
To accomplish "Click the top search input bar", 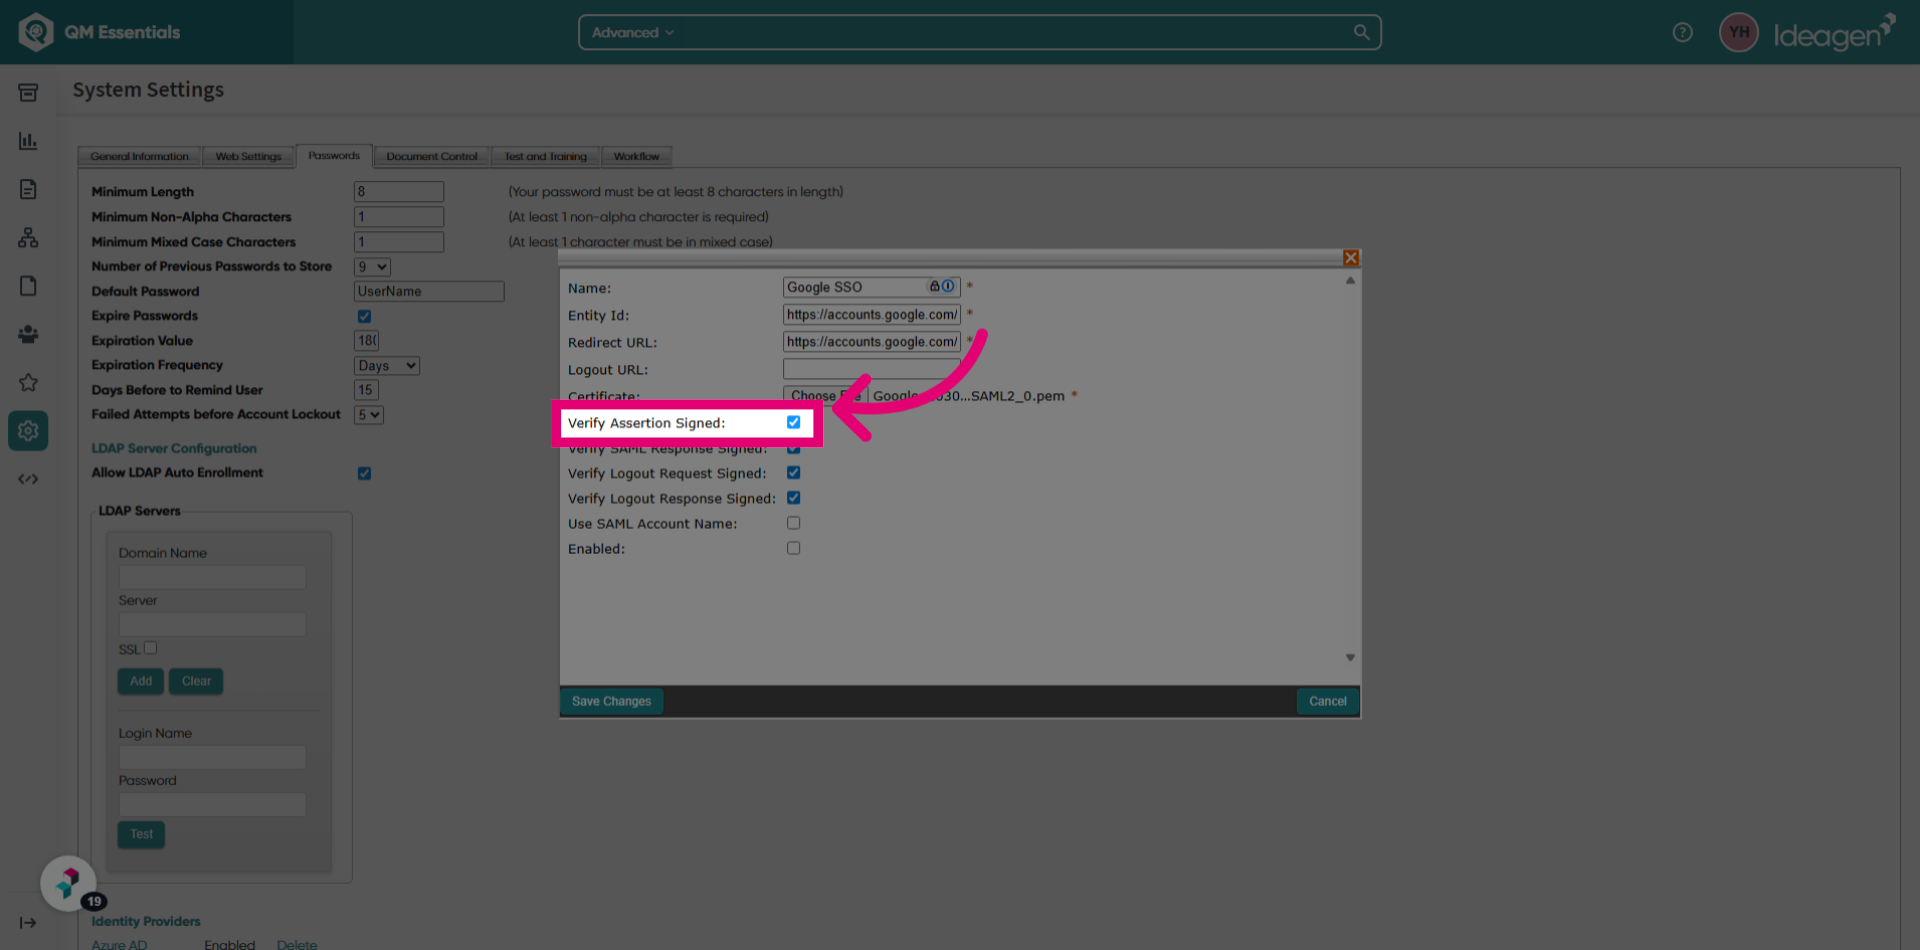I will pyautogui.click(x=980, y=32).
